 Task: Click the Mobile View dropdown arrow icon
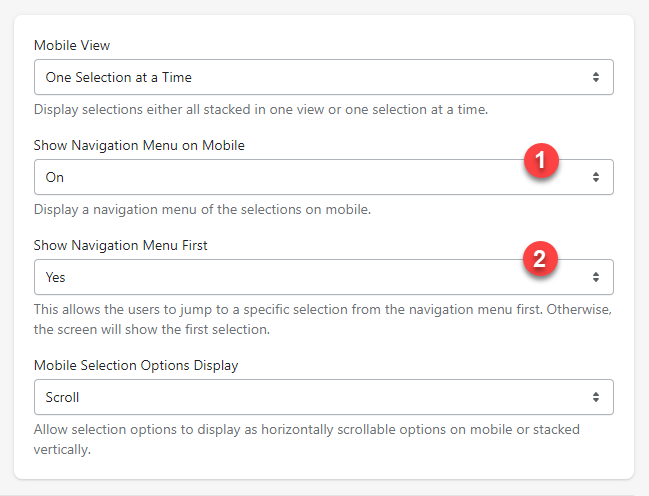click(596, 77)
